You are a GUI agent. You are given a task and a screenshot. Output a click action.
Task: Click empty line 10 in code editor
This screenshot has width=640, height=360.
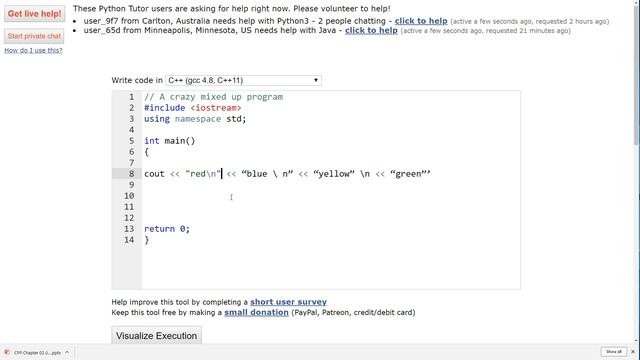tap(331, 196)
